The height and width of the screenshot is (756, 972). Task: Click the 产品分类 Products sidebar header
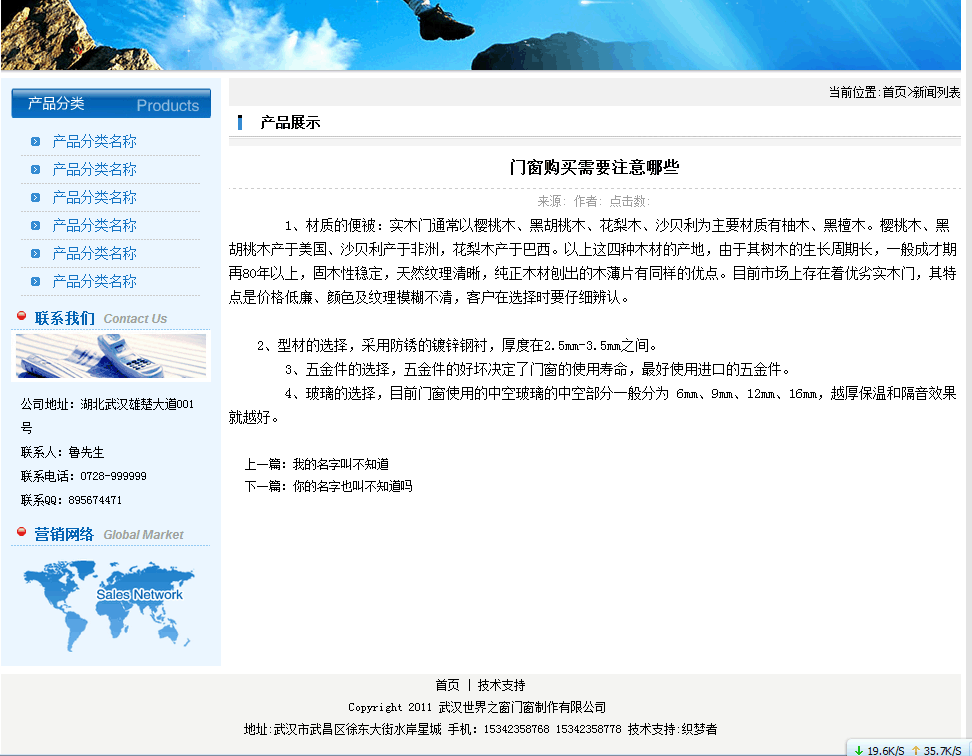pyautogui.click(x=111, y=104)
